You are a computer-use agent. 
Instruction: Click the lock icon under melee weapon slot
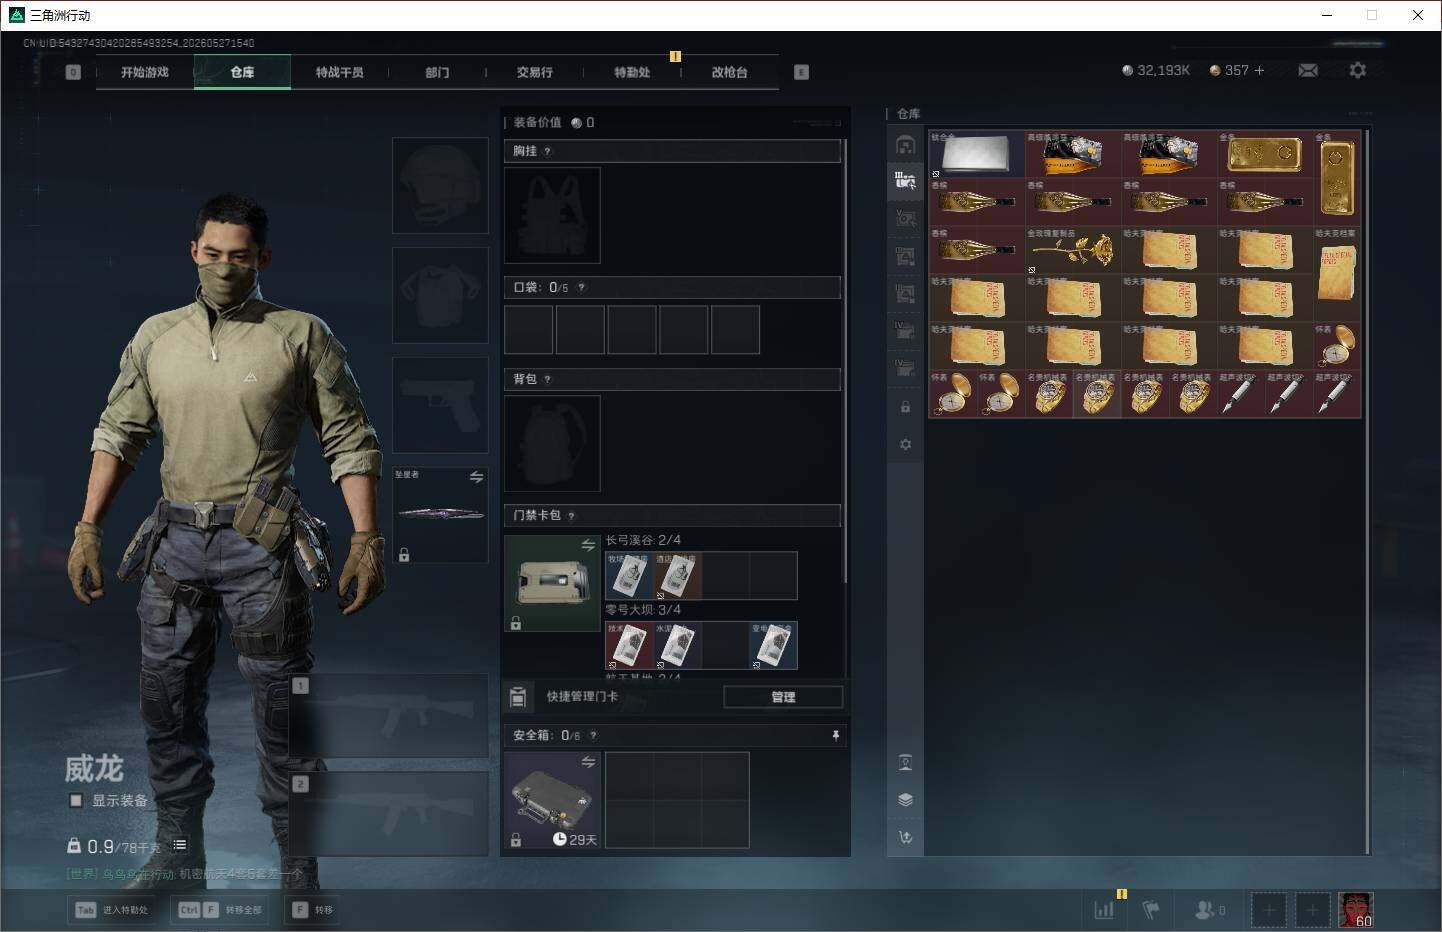coord(404,554)
